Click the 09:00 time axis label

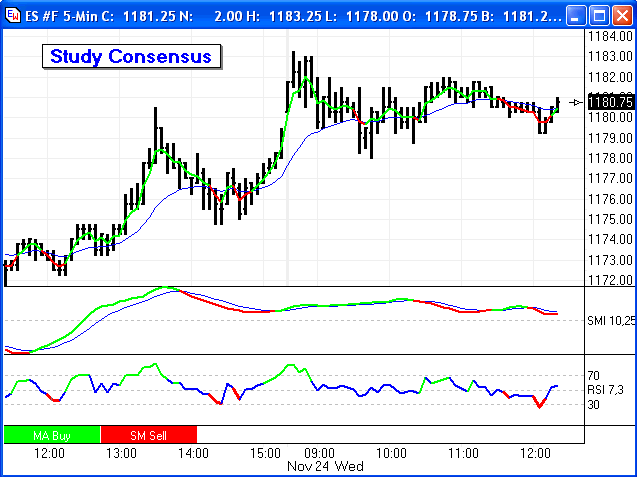[319, 453]
